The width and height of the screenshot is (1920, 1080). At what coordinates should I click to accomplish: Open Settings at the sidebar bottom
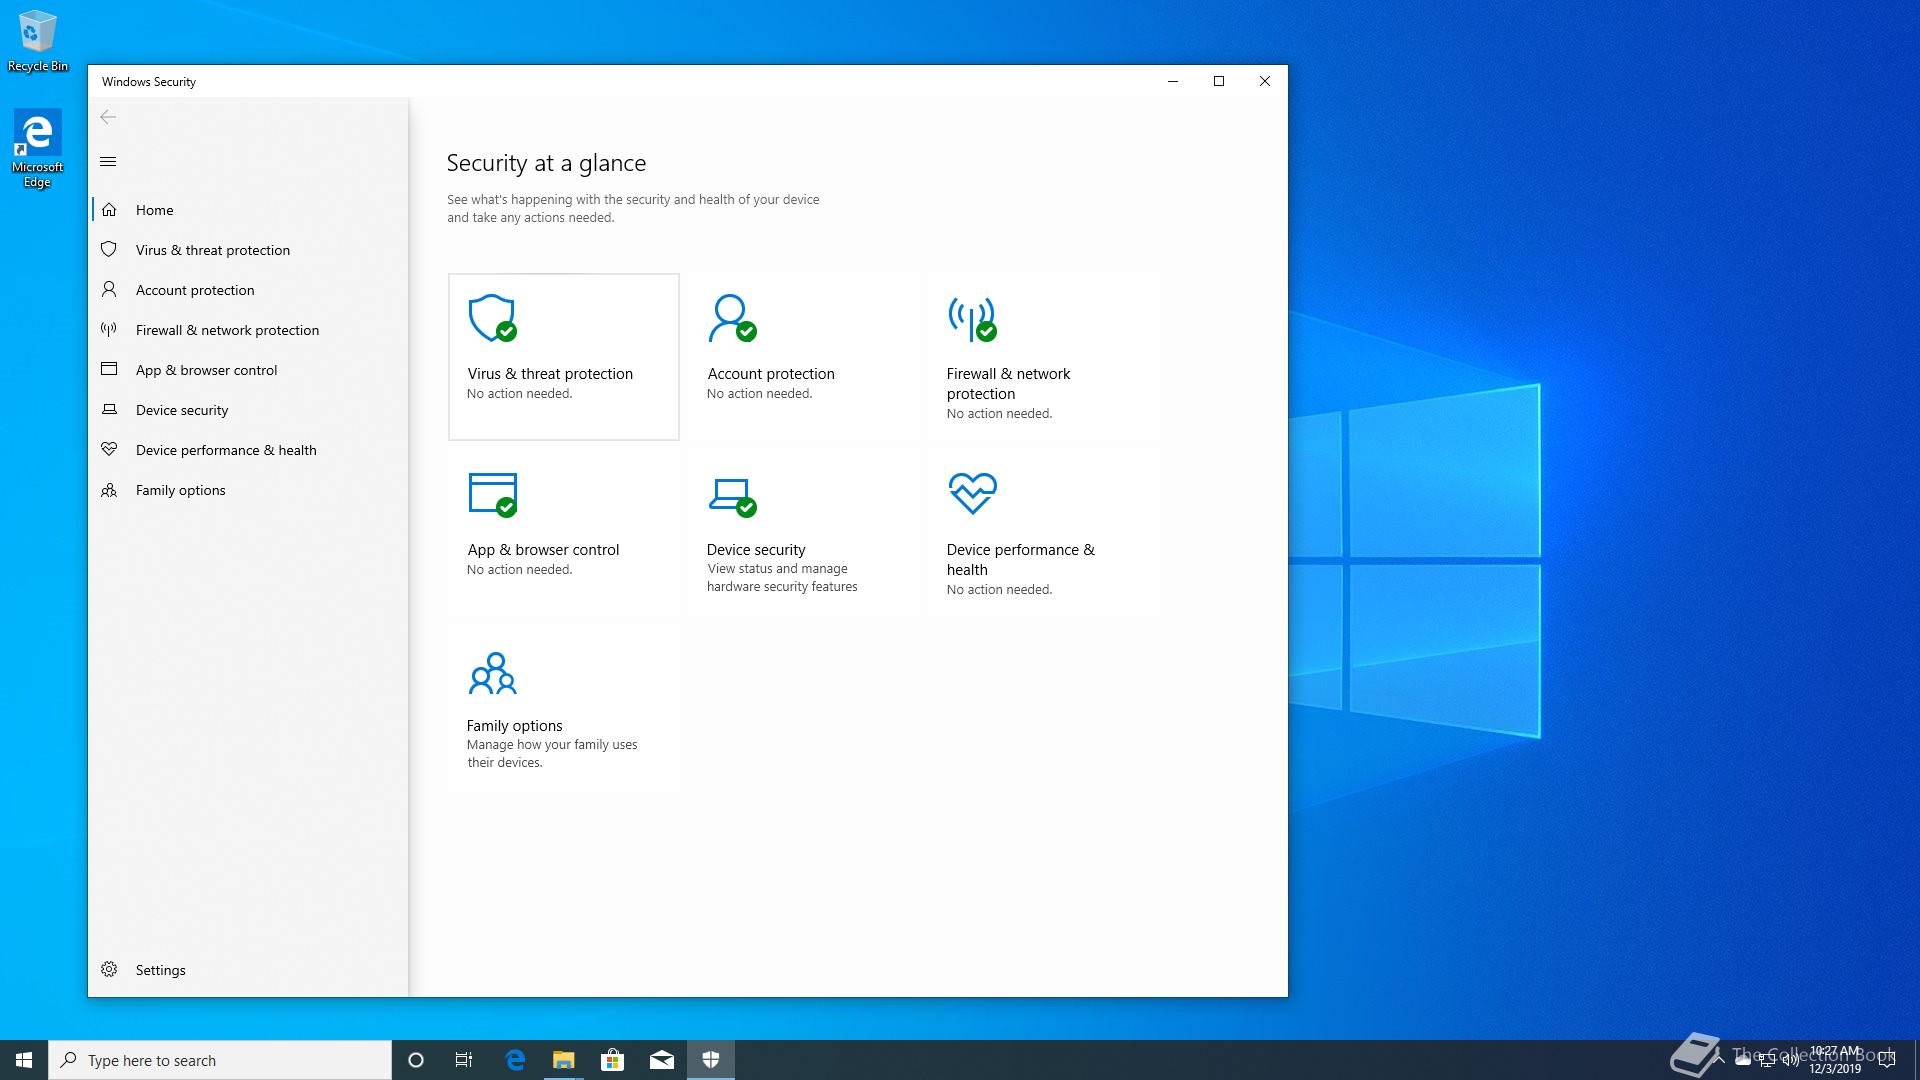click(248, 970)
